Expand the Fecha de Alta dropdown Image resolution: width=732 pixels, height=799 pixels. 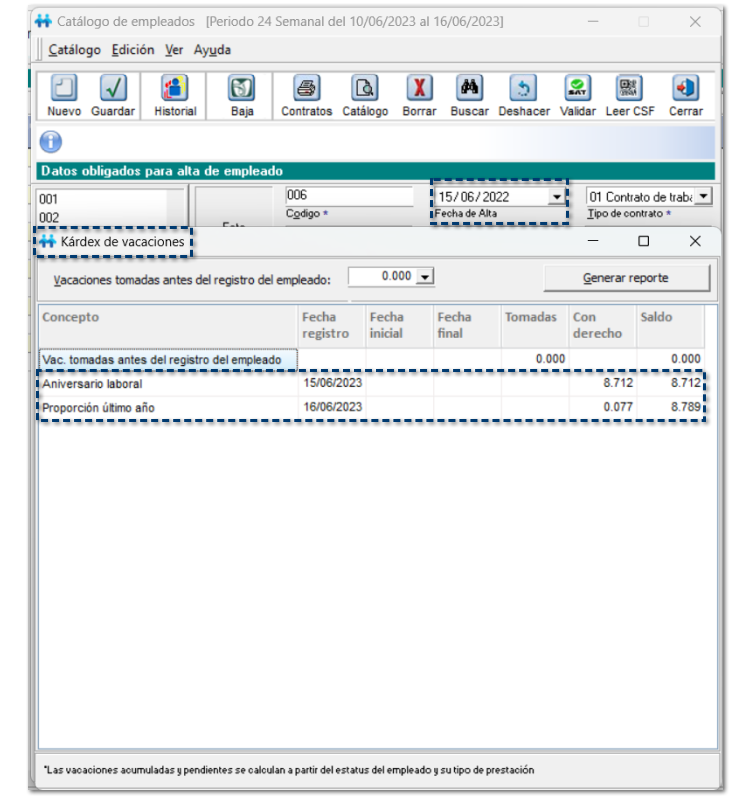556,197
